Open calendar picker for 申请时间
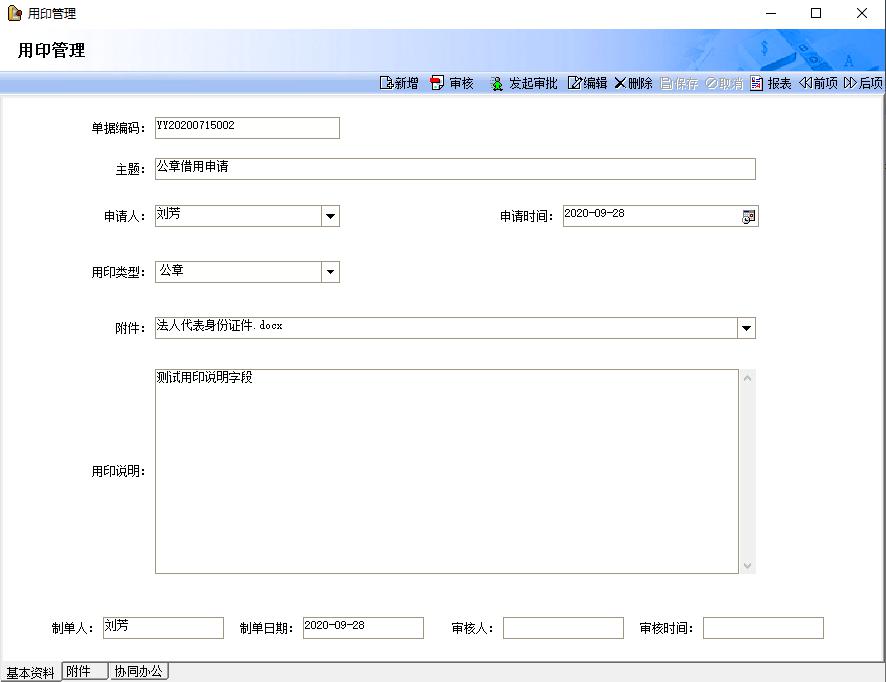The width and height of the screenshot is (886, 682). [x=748, y=216]
